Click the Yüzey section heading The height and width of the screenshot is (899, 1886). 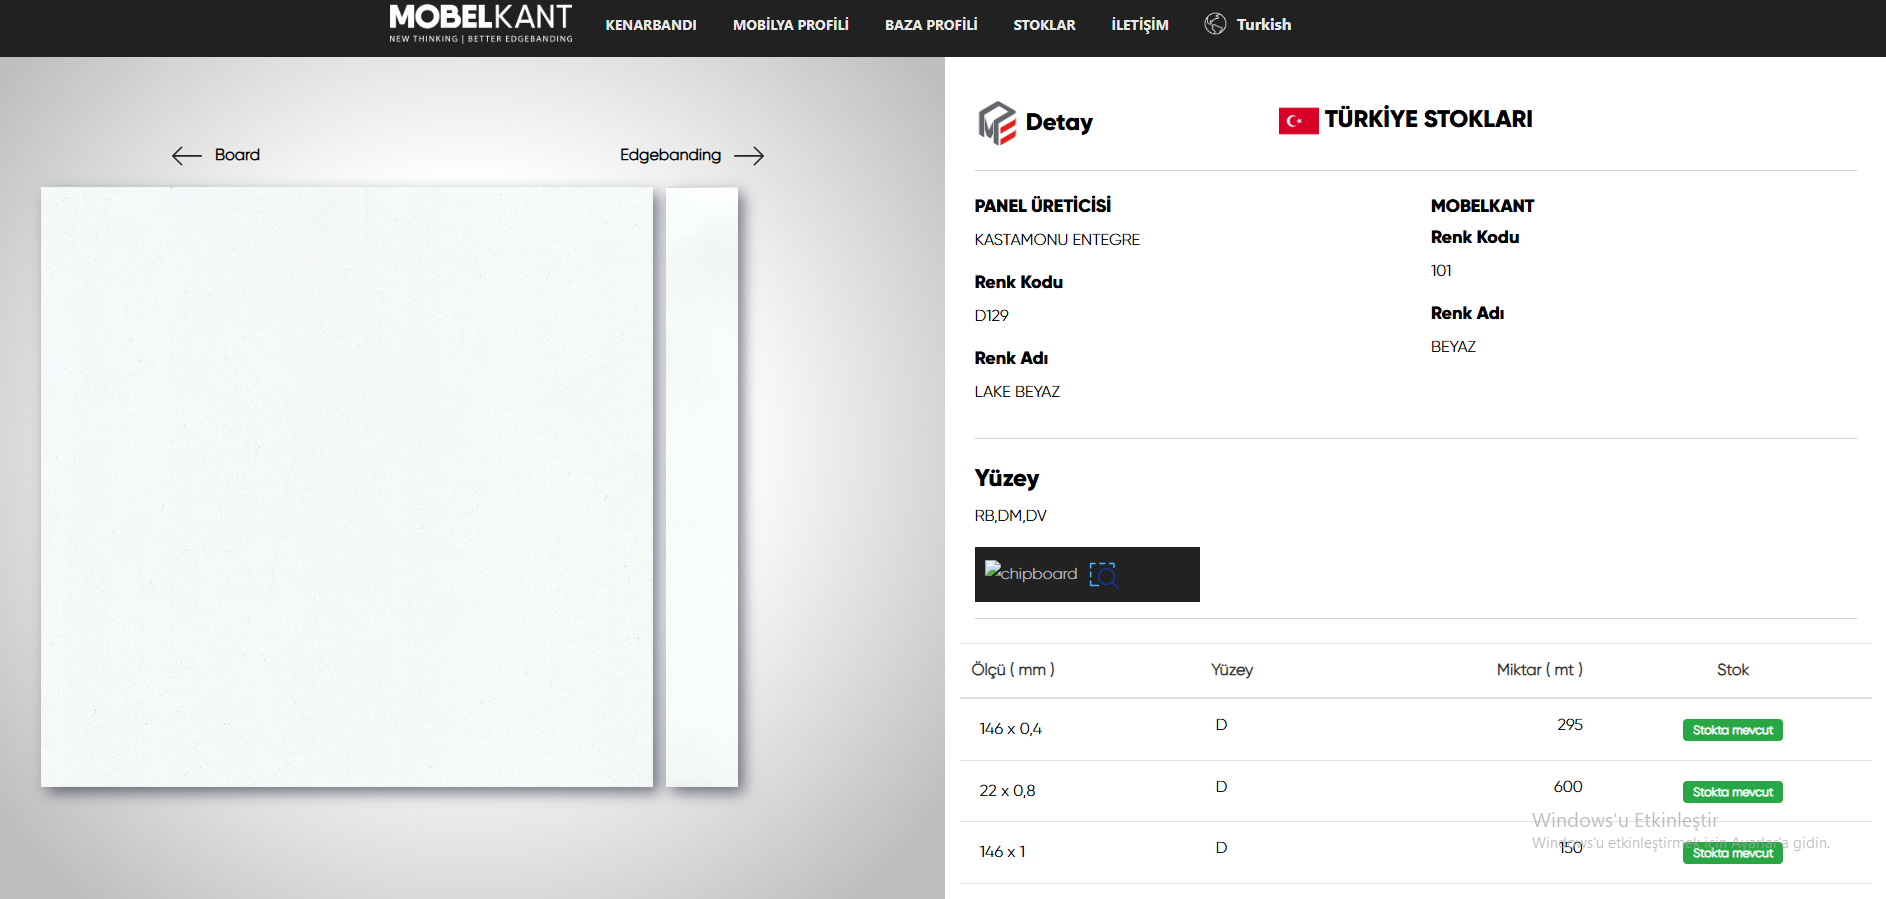coord(1007,478)
